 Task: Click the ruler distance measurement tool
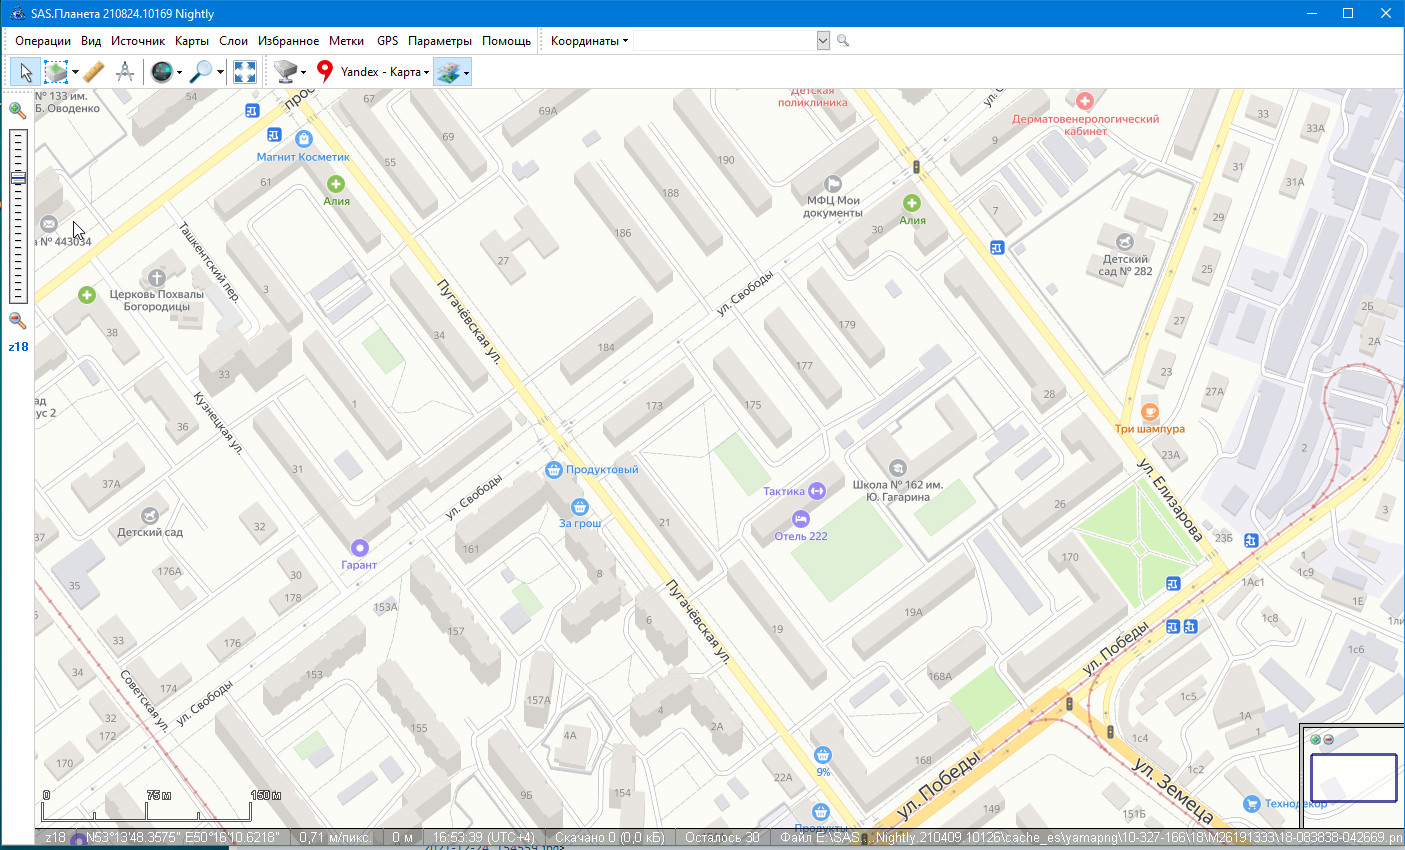click(93, 72)
